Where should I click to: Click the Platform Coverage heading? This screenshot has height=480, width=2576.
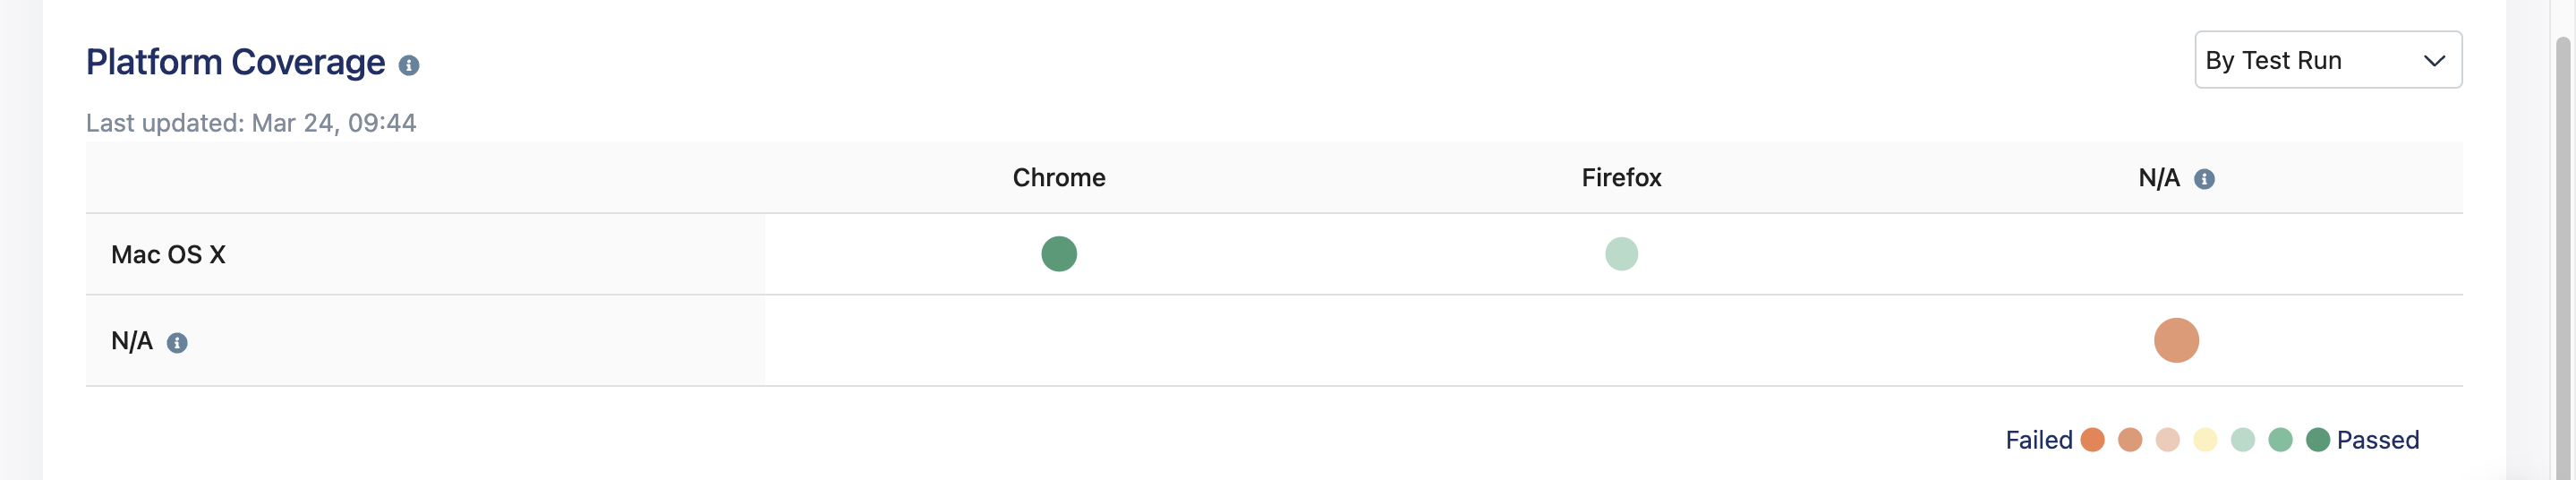tap(235, 62)
